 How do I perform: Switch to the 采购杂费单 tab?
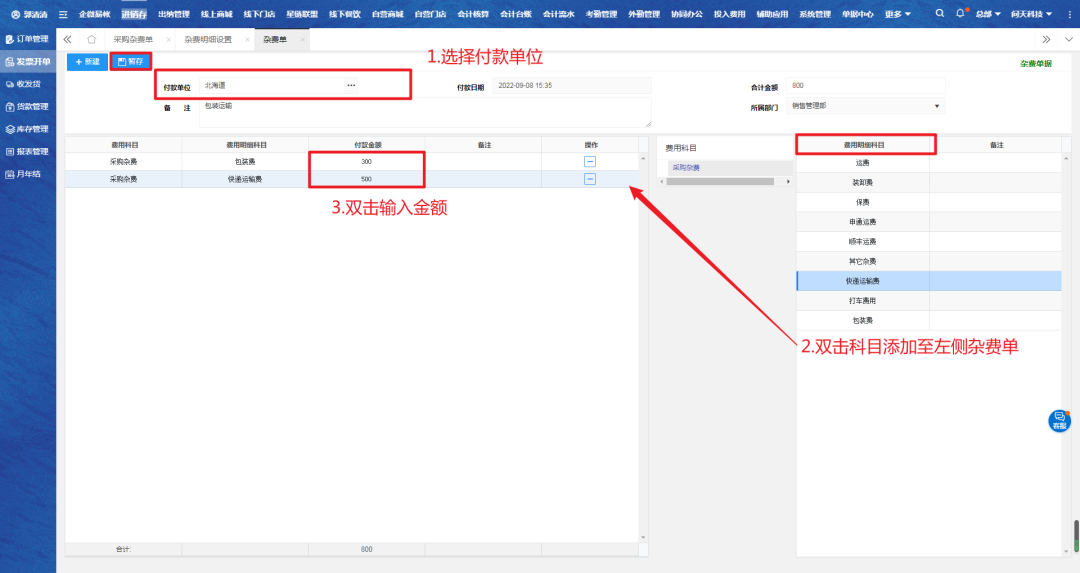pyautogui.click(x=133, y=39)
